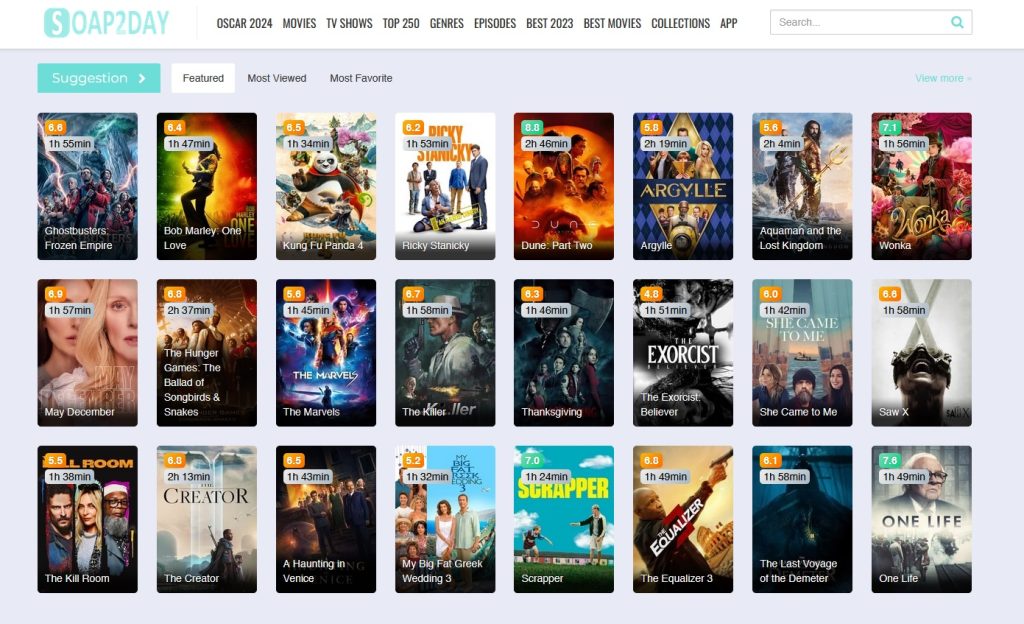
Task: Open the Argylle movie poster
Action: [683, 186]
